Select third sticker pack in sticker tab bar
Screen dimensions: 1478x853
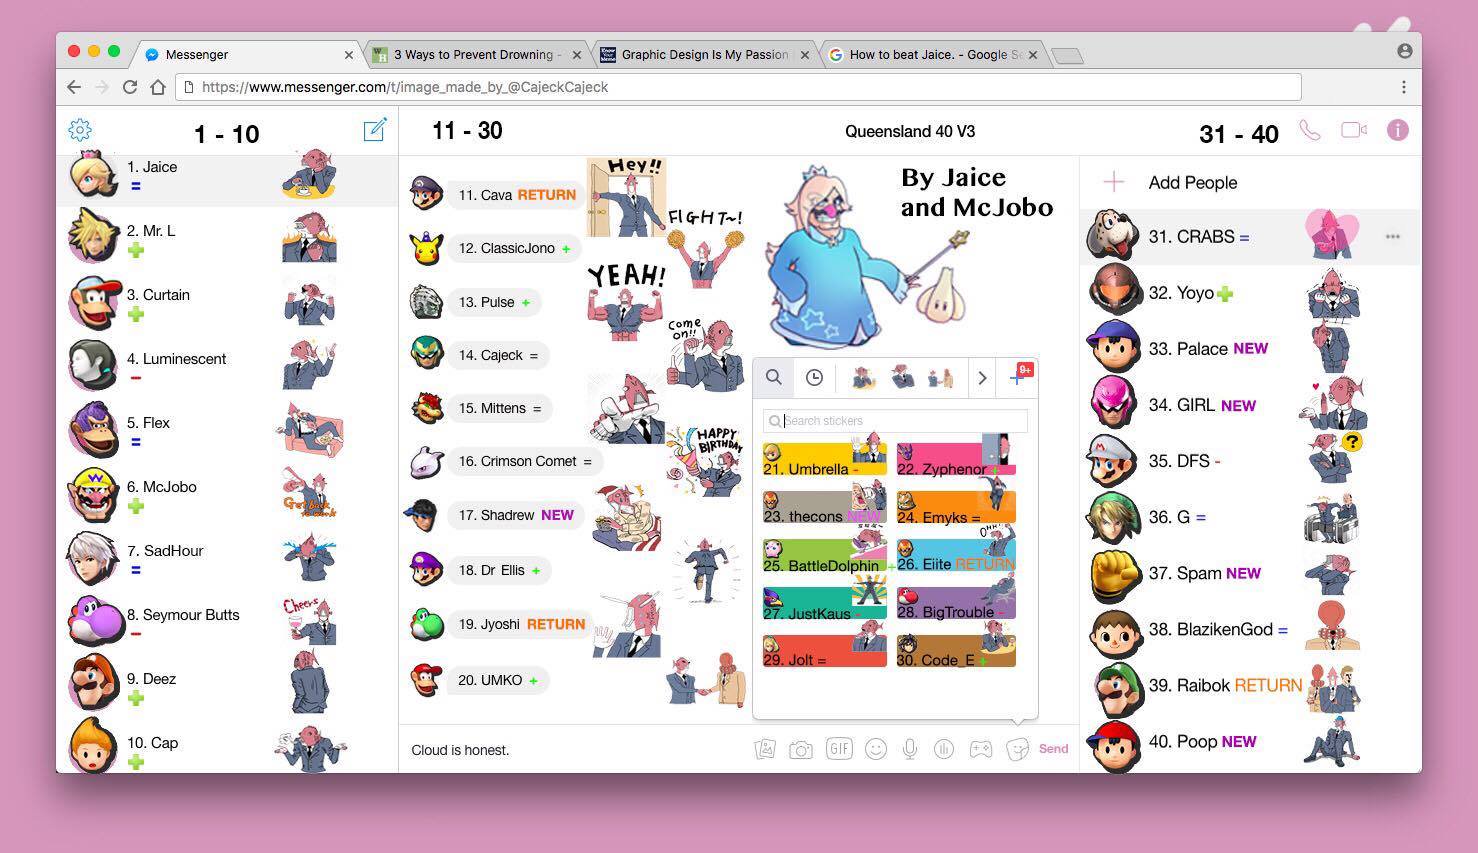(941, 377)
